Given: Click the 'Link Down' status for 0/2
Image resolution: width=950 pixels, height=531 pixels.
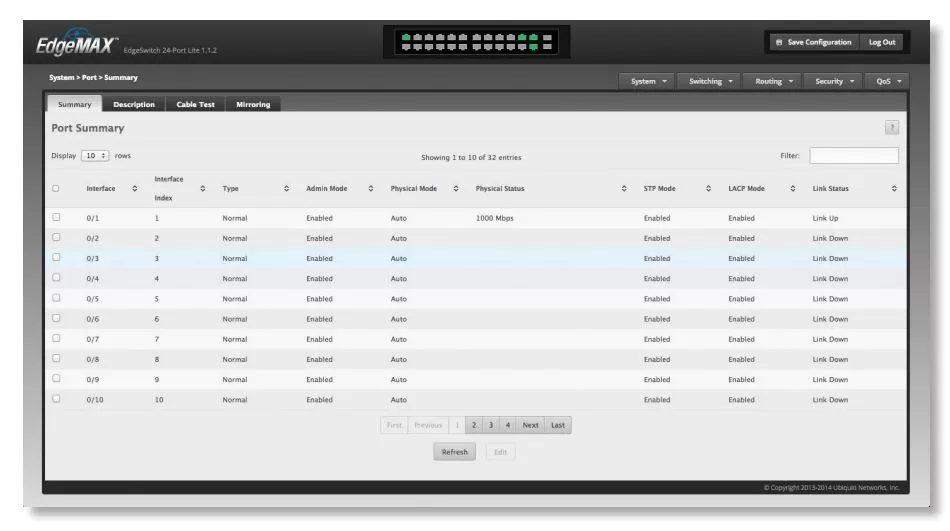Looking at the screenshot, I should [x=830, y=238].
